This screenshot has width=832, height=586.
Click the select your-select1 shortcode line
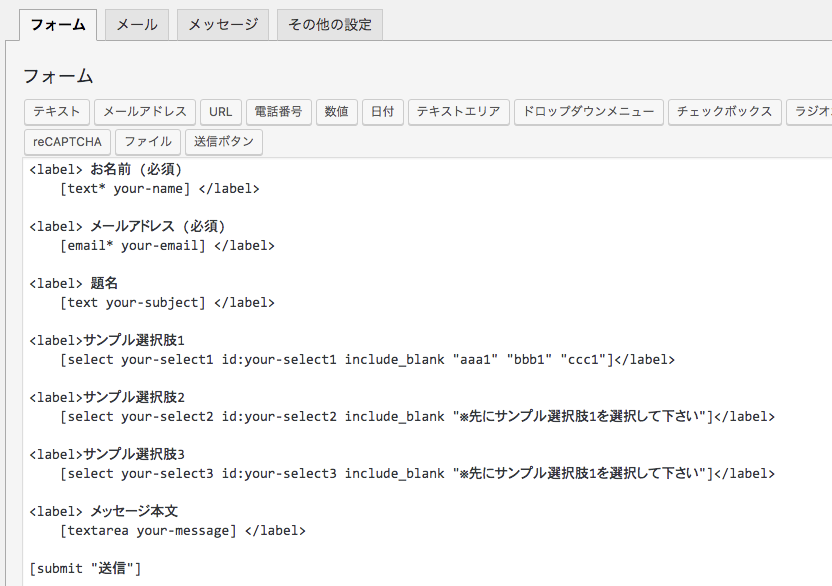click(367, 360)
